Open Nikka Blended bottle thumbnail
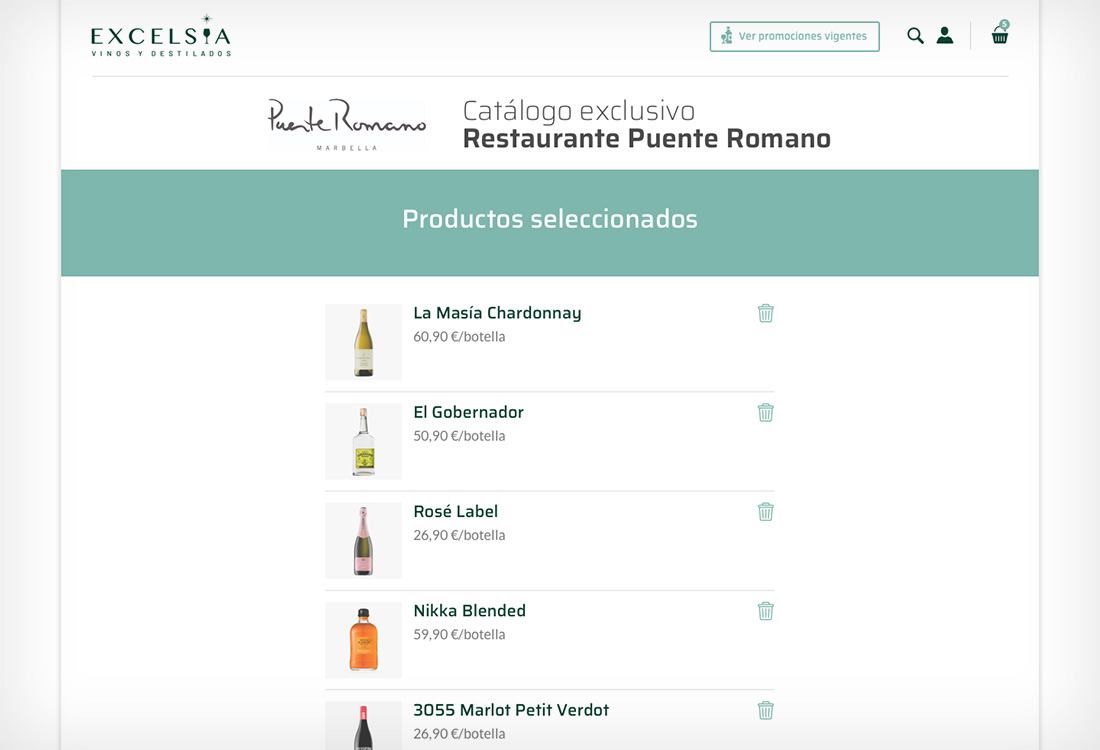The width and height of the screenshot is (1100, 750). (x=363, y=639)
